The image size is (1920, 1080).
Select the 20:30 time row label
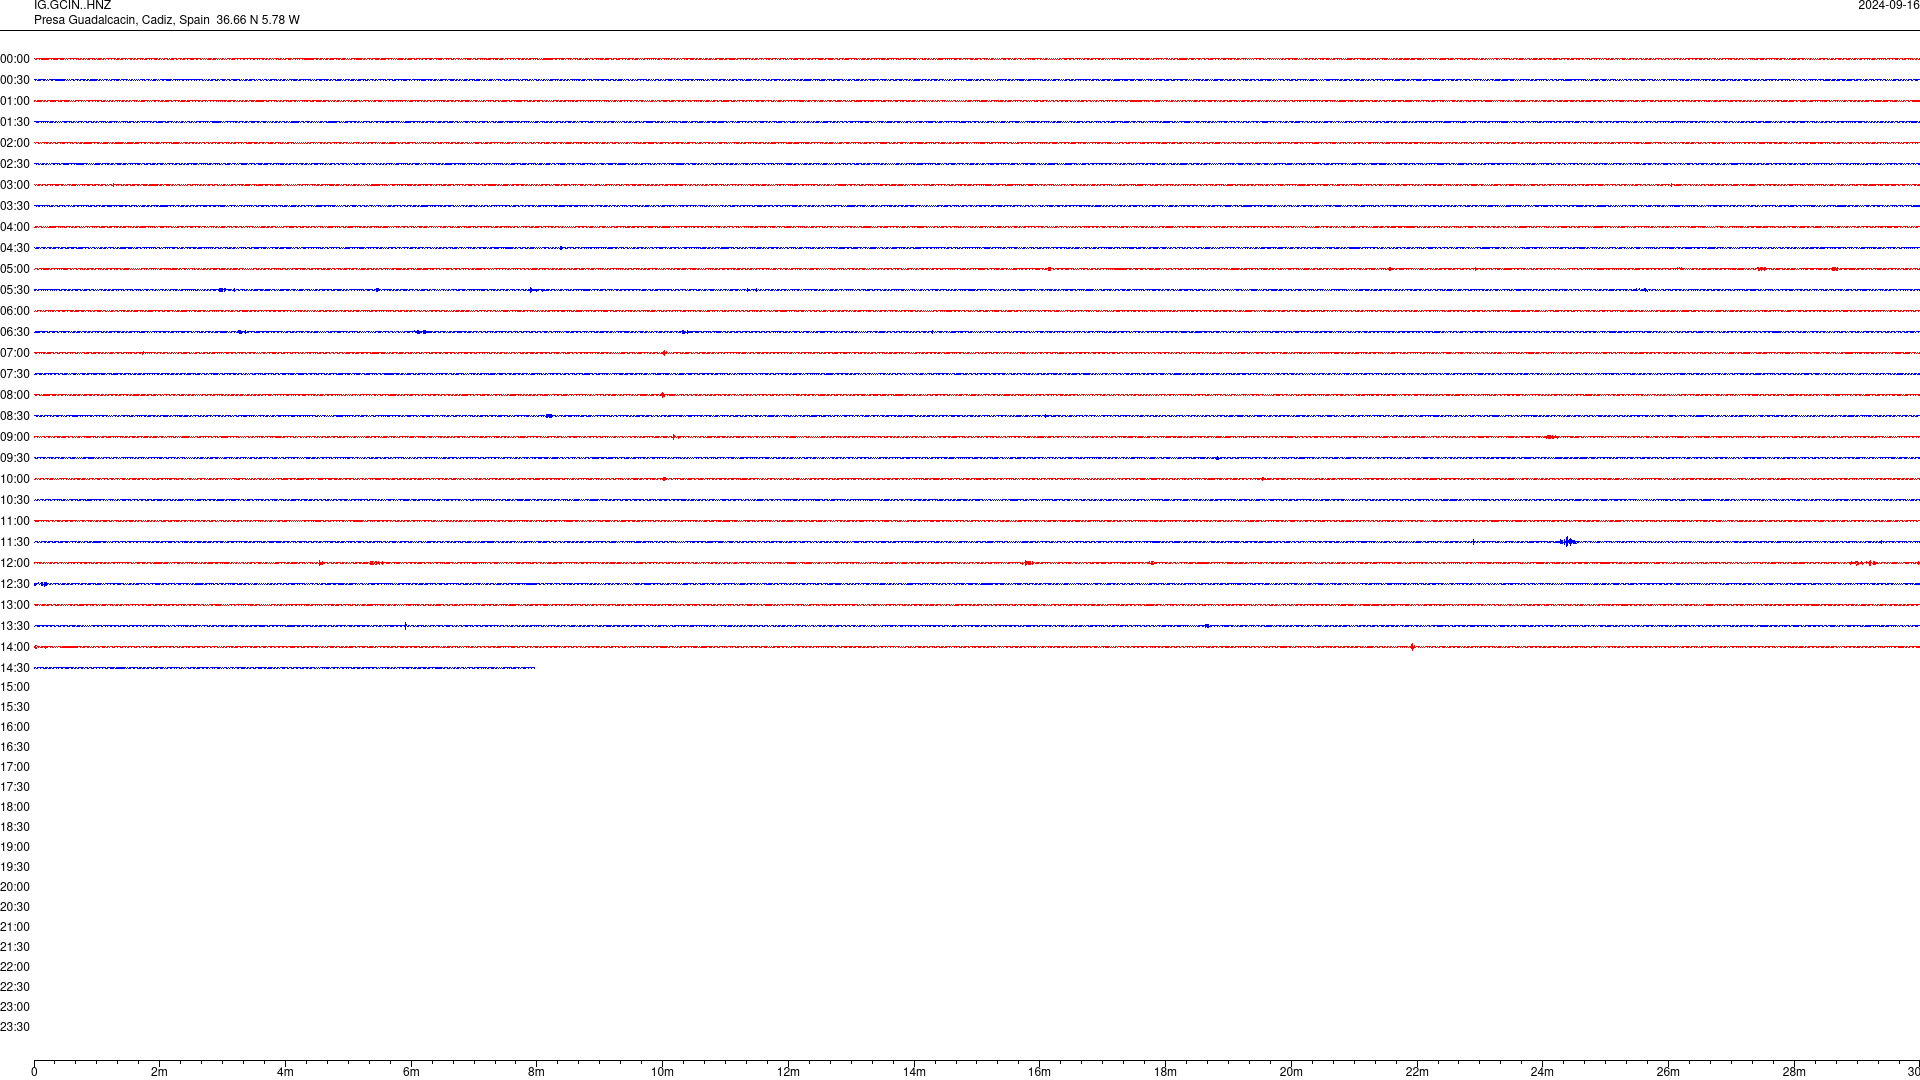pos(15,907)
